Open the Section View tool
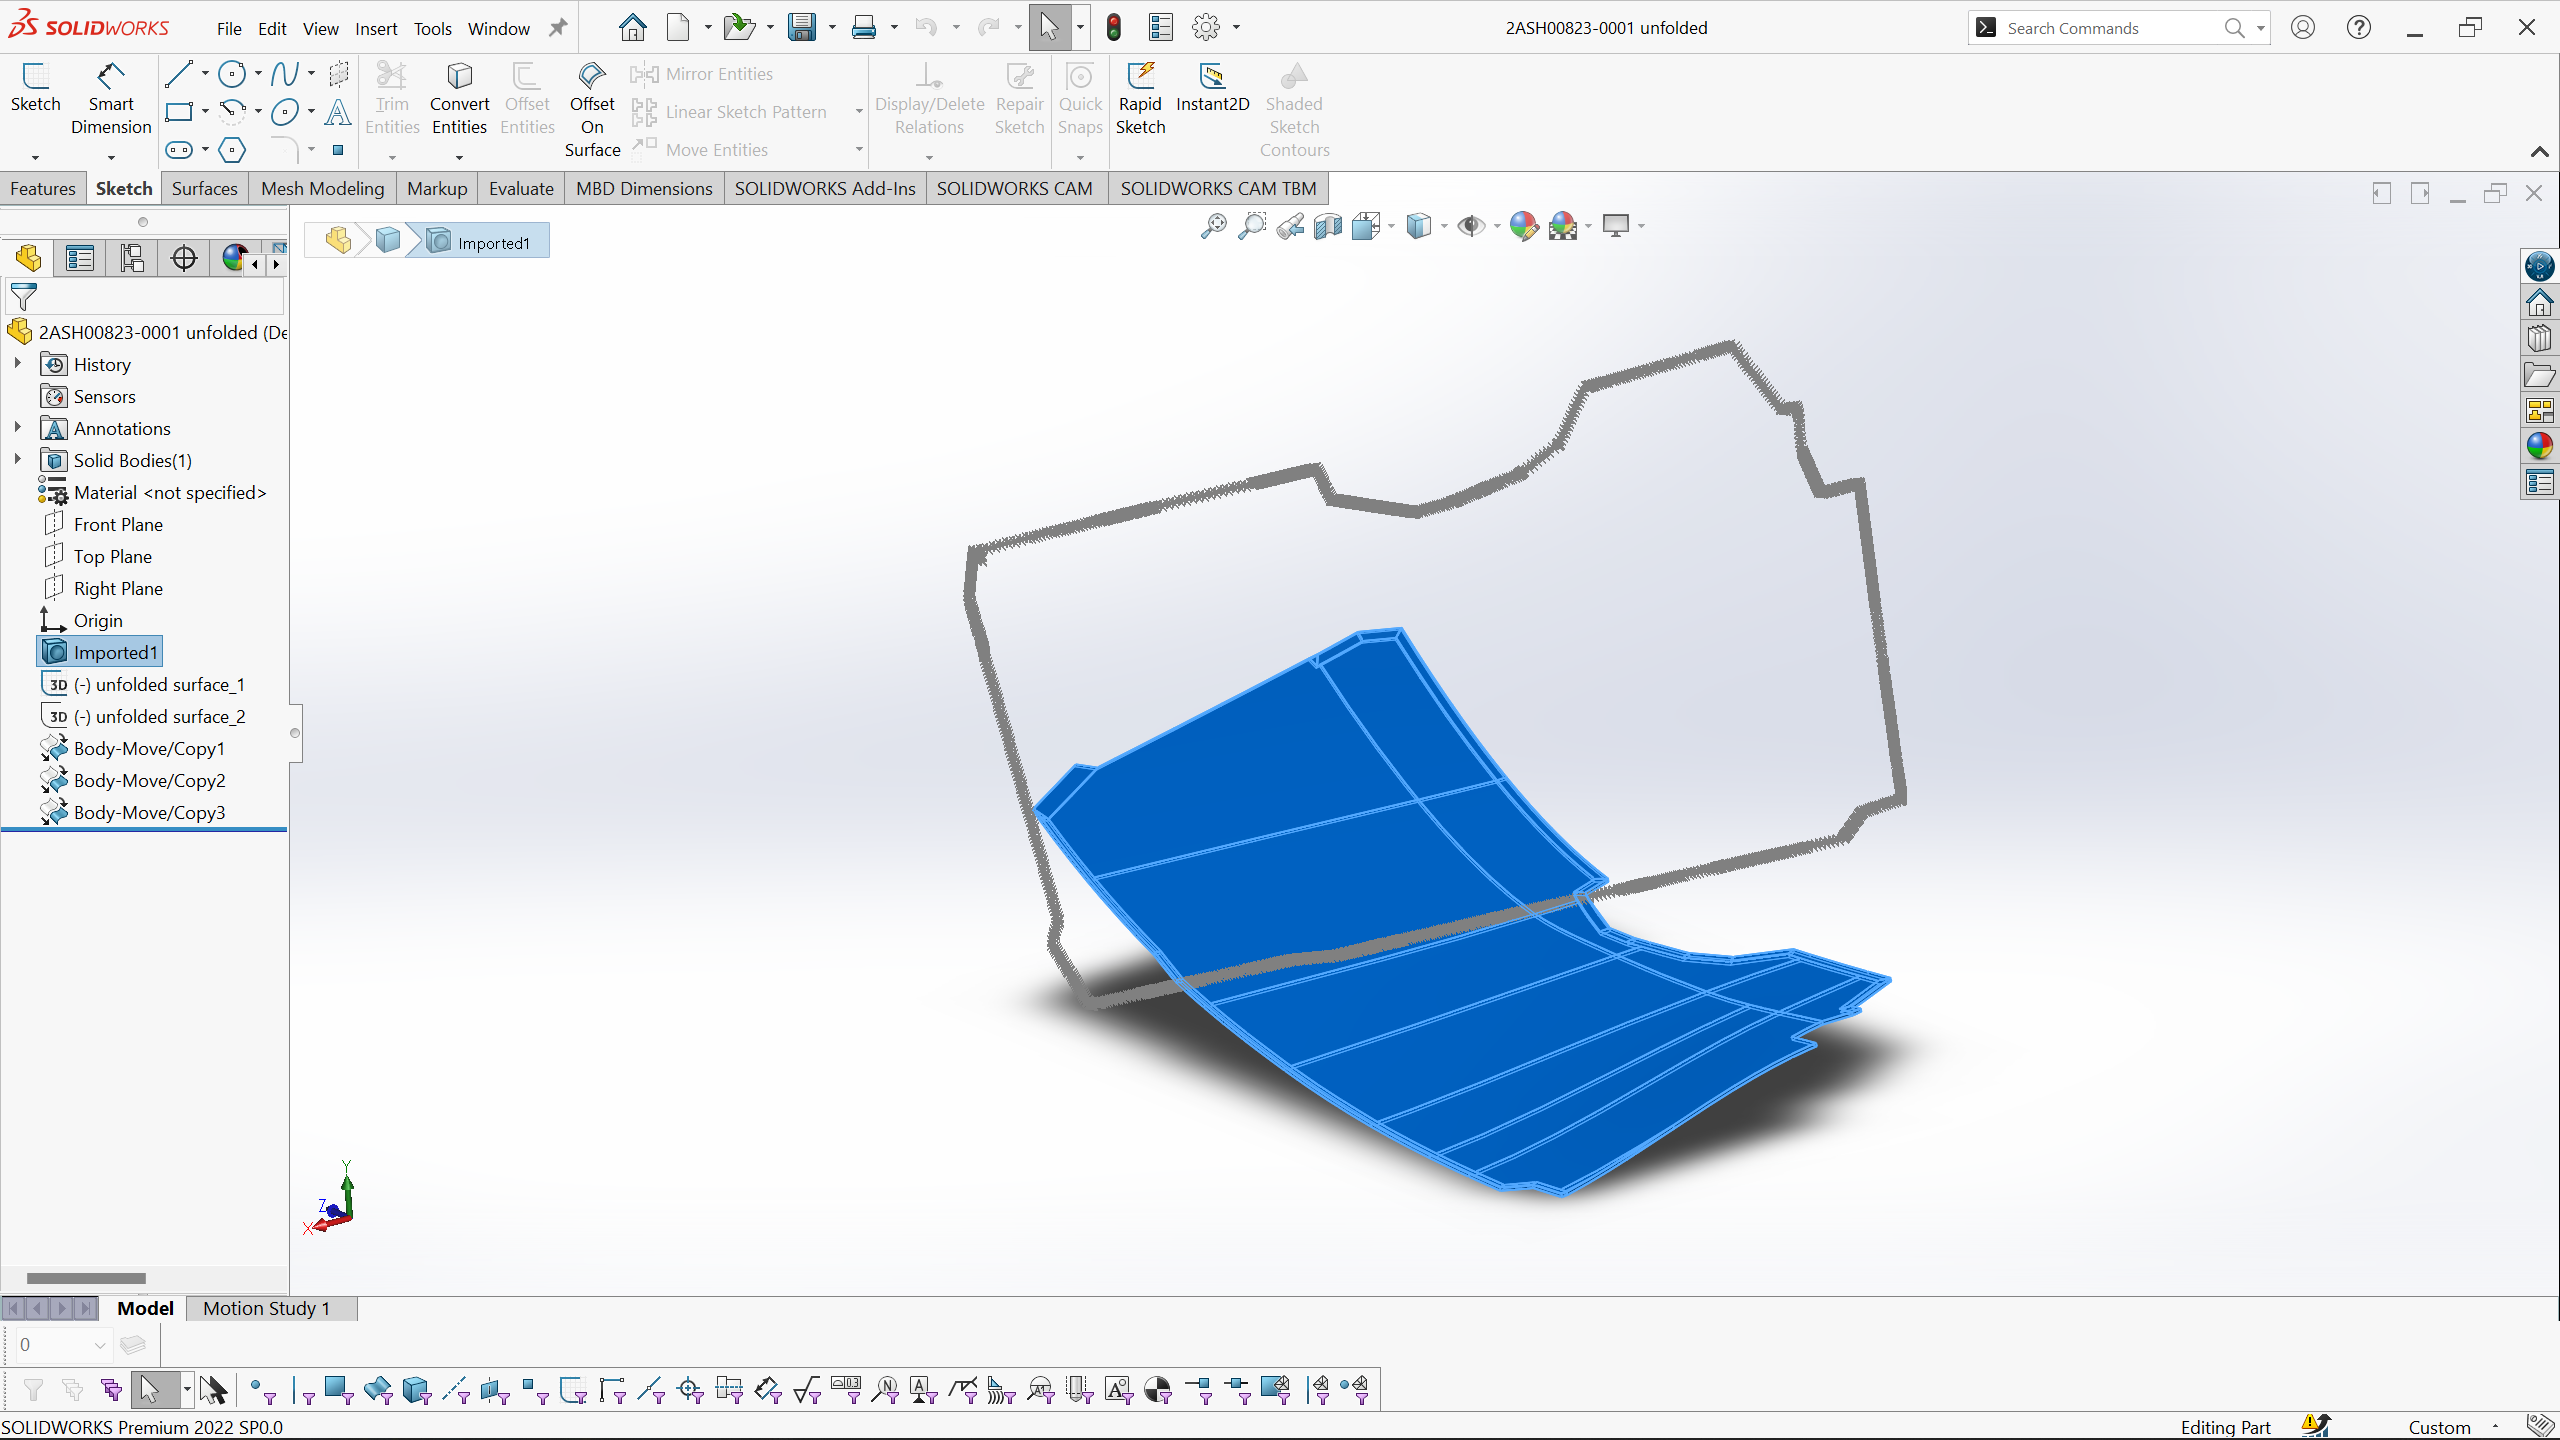The height and width of the screenshot is (1440, 2560). tap(1328, 227)
